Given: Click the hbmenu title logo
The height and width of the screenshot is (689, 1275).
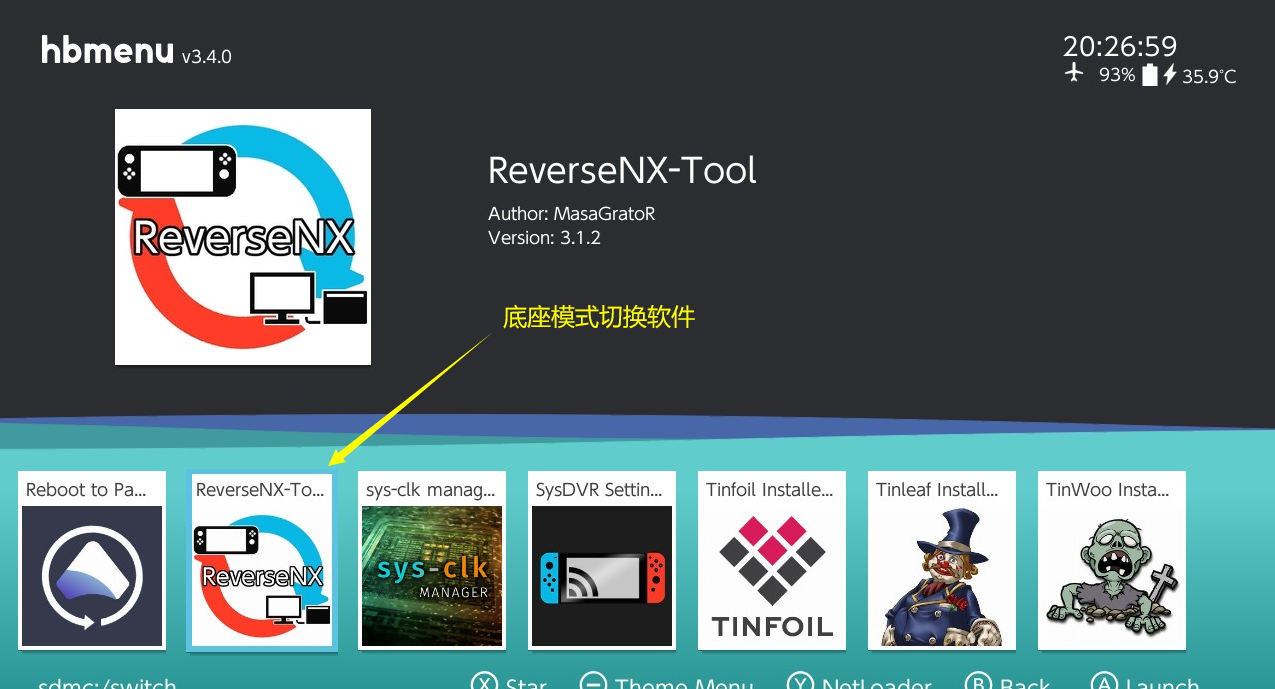Looking at the screenshot, I should pyautogui.click(x=107, y=50).
